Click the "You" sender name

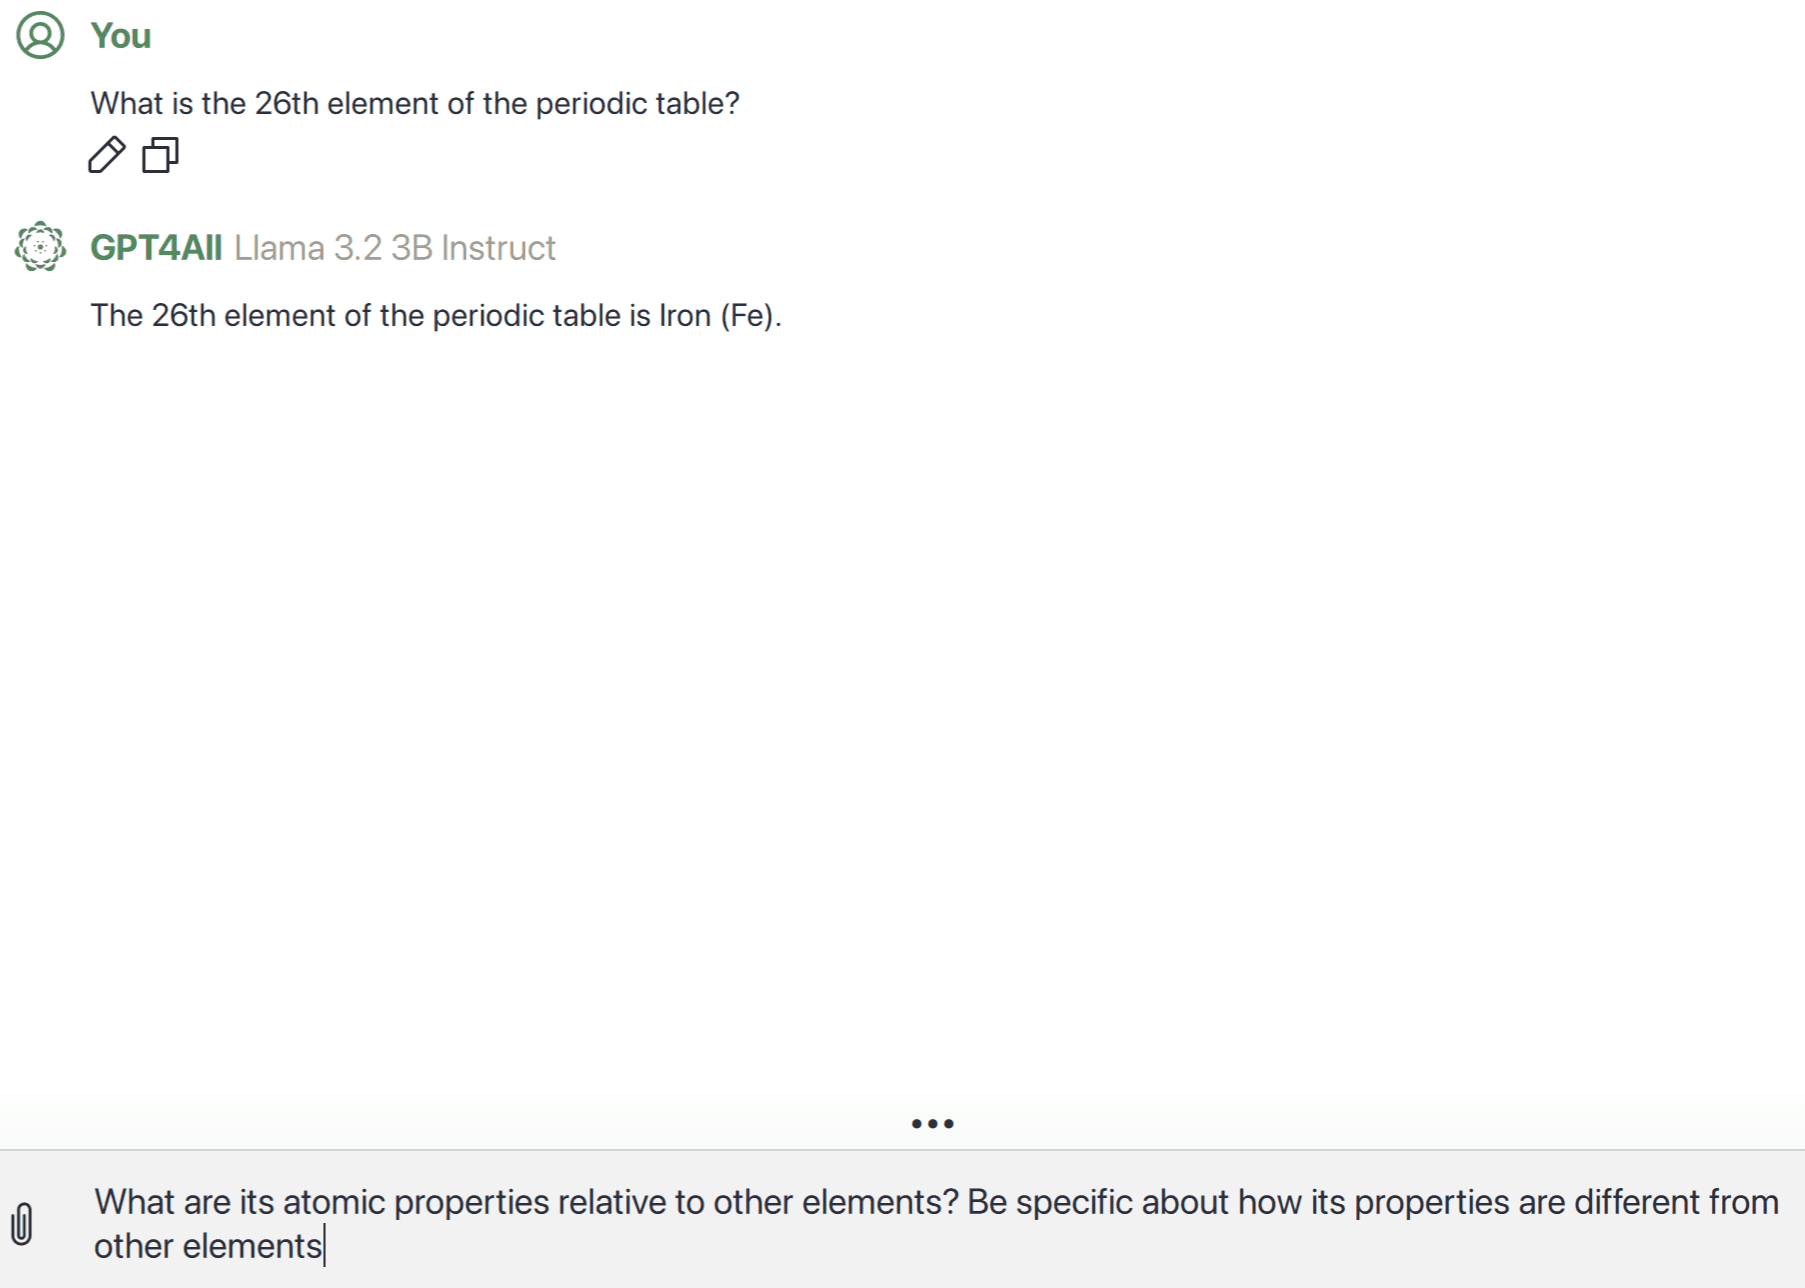120,36
